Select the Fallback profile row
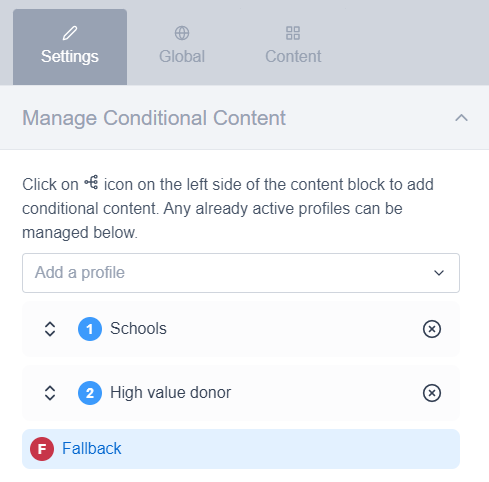This screenshot has height=482, width=489. (241, 449)
